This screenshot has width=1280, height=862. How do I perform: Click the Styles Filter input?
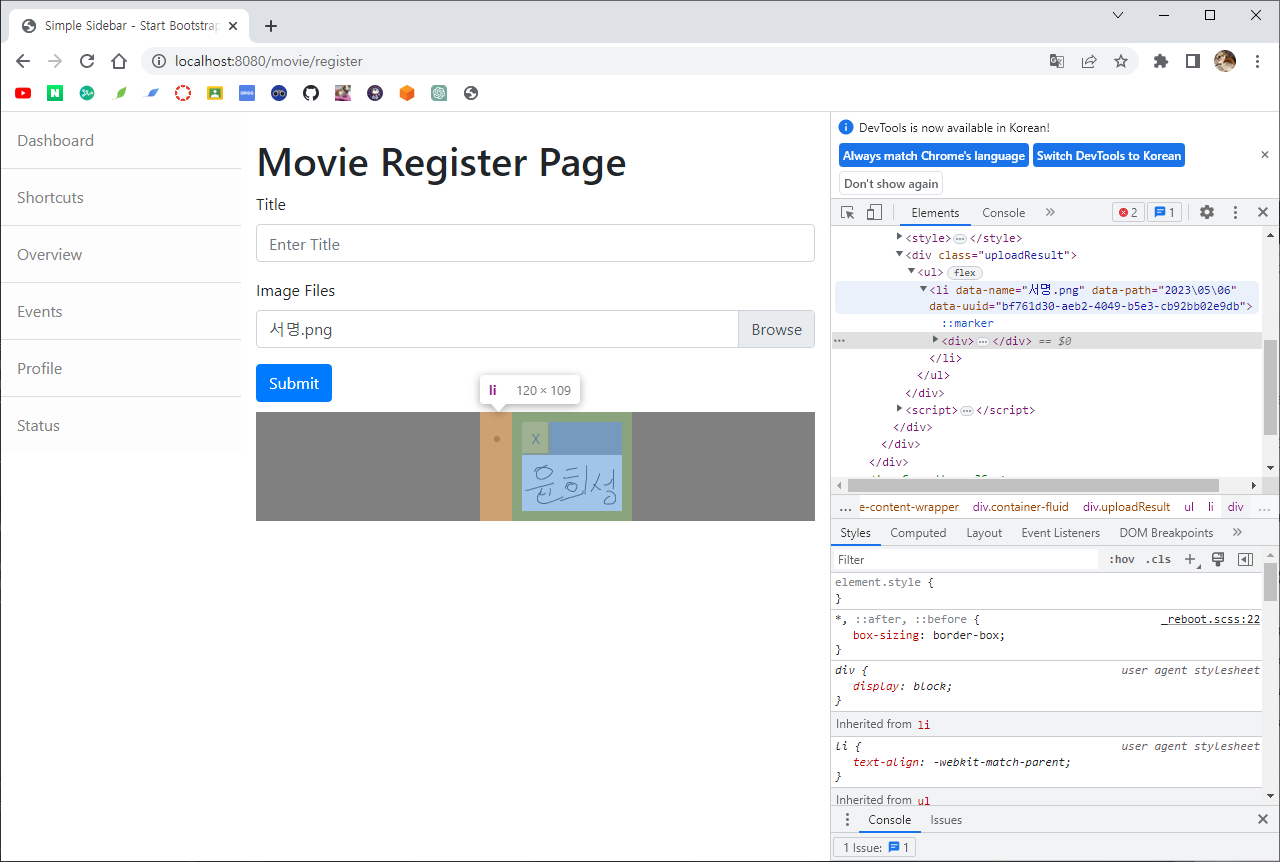(x=966, y=560)
